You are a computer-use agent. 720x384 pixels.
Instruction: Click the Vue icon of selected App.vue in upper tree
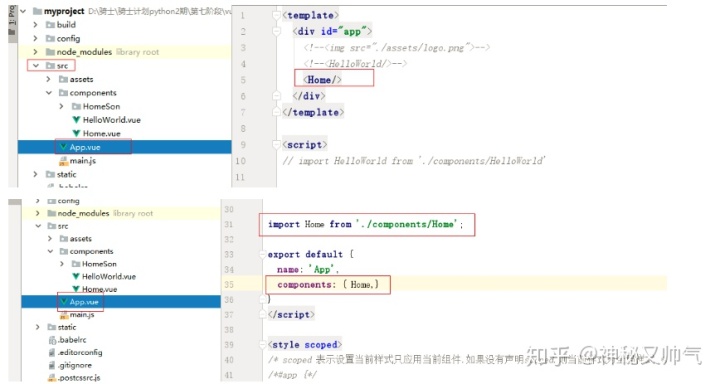pos(63,147)
